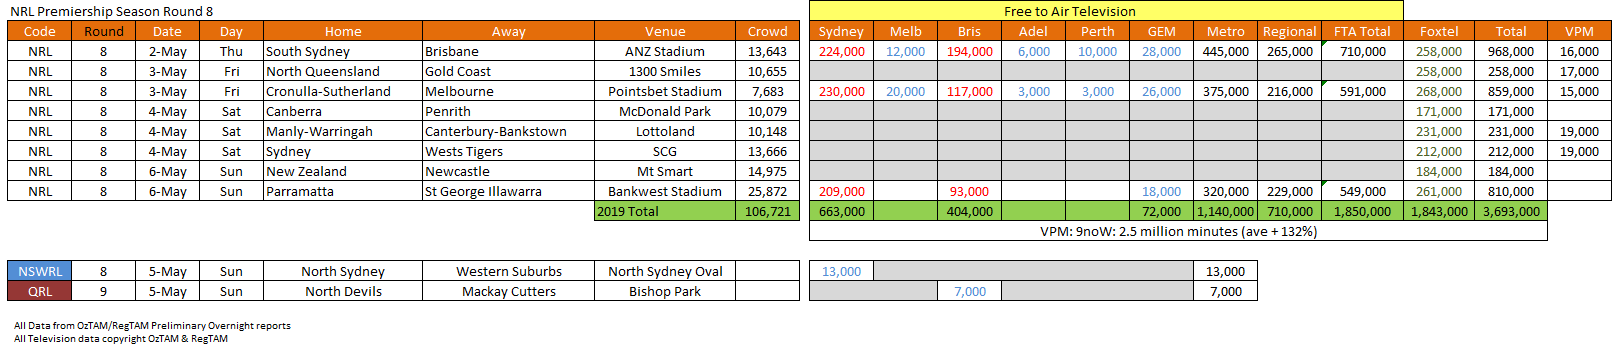Image resolution: width=1619 pixels, height=361 pixels.
Task: Select the 'Code' column header
Action: (40, 31)
